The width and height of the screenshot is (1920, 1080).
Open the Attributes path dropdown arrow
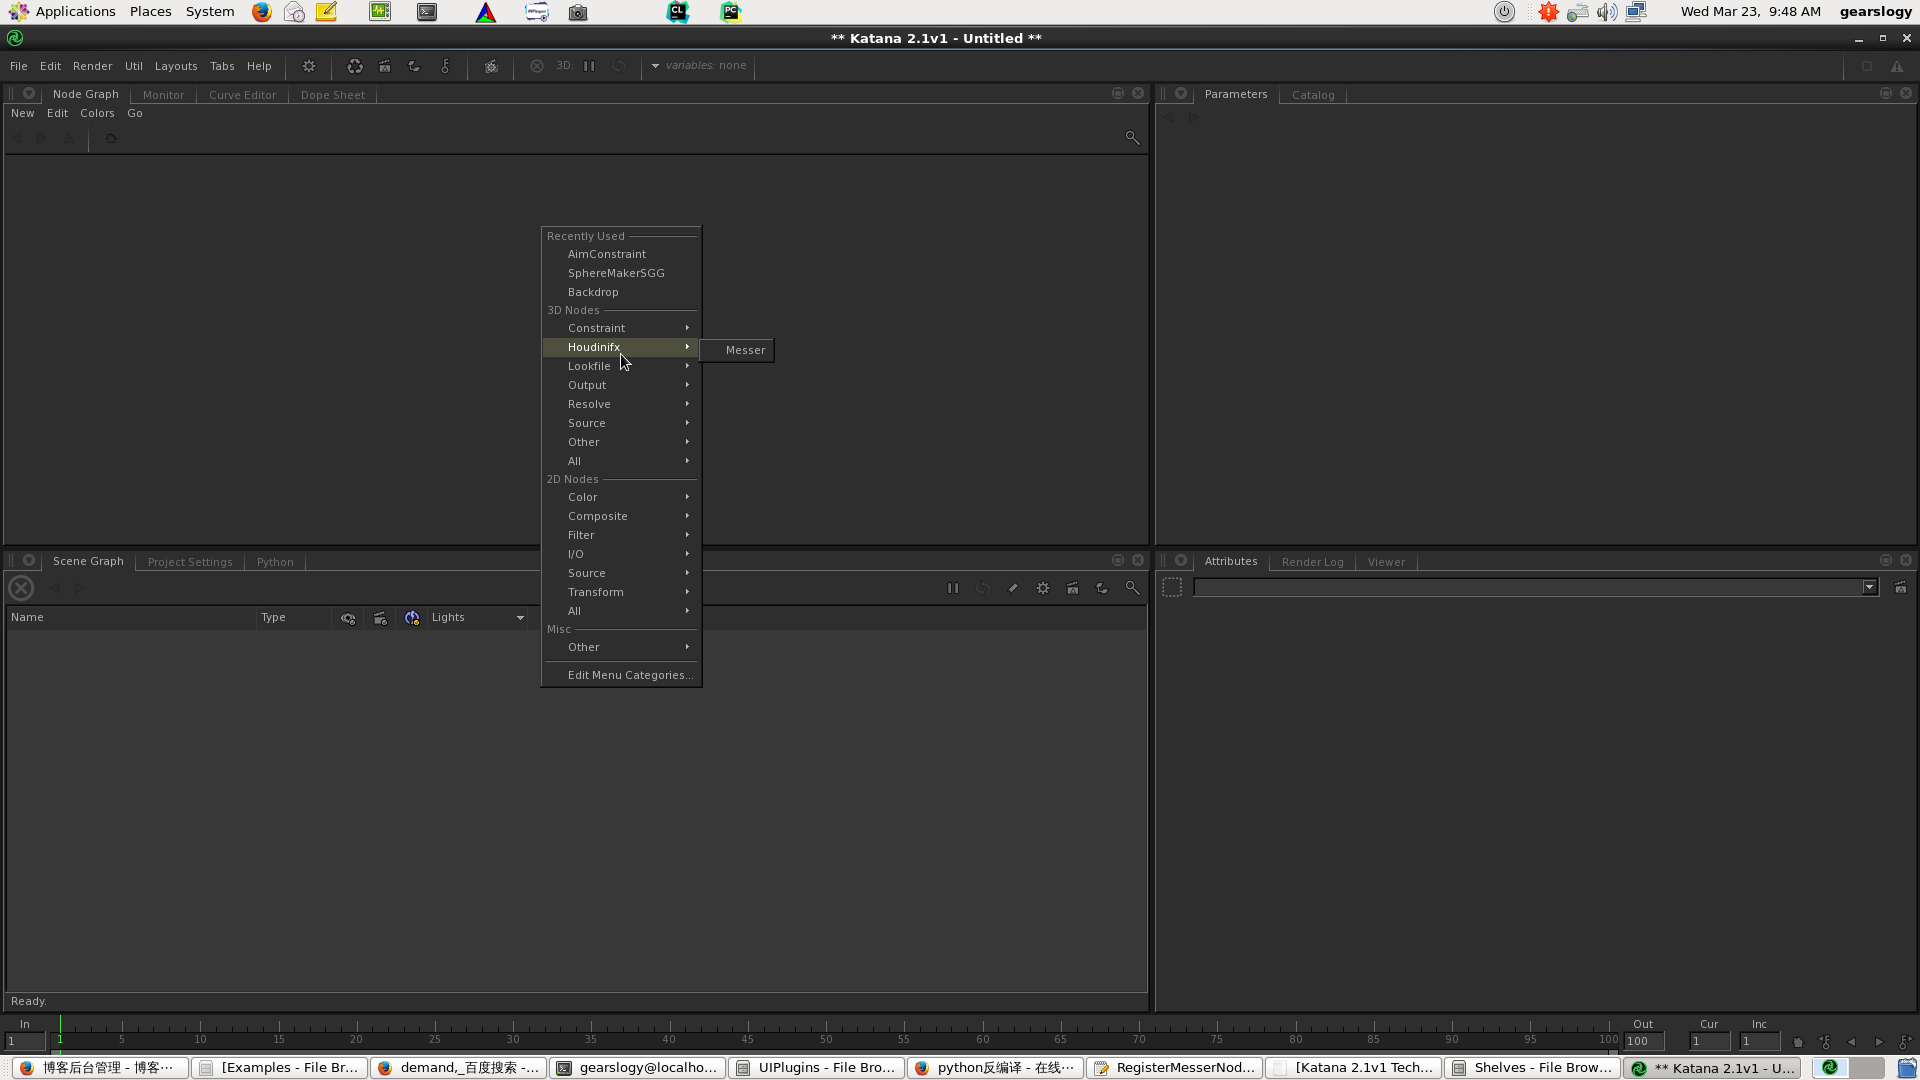pos(1869,587)
